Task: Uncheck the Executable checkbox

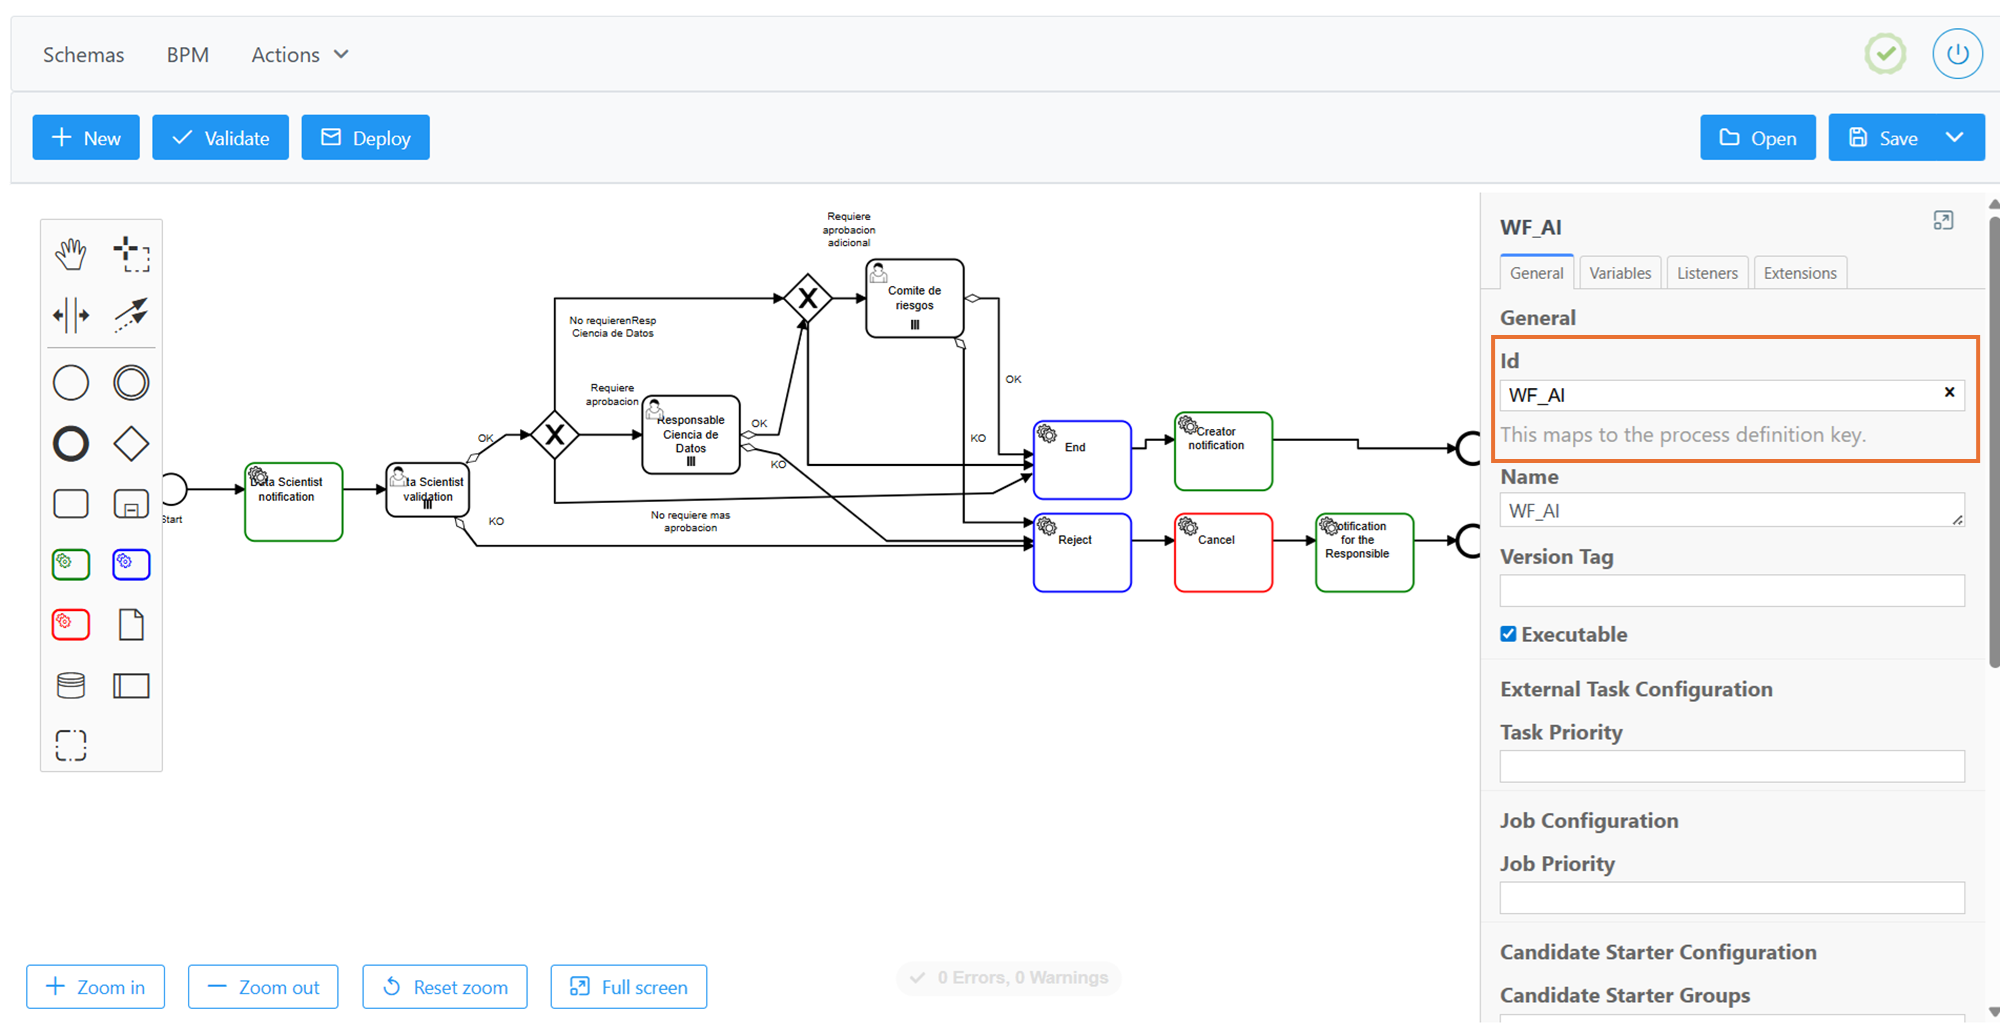Action: click(1508, 634)
